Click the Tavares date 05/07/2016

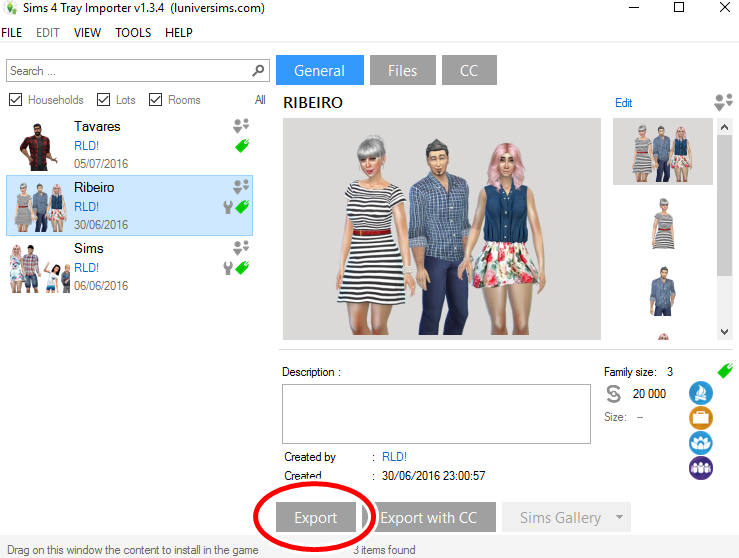[x=101, y=164]
